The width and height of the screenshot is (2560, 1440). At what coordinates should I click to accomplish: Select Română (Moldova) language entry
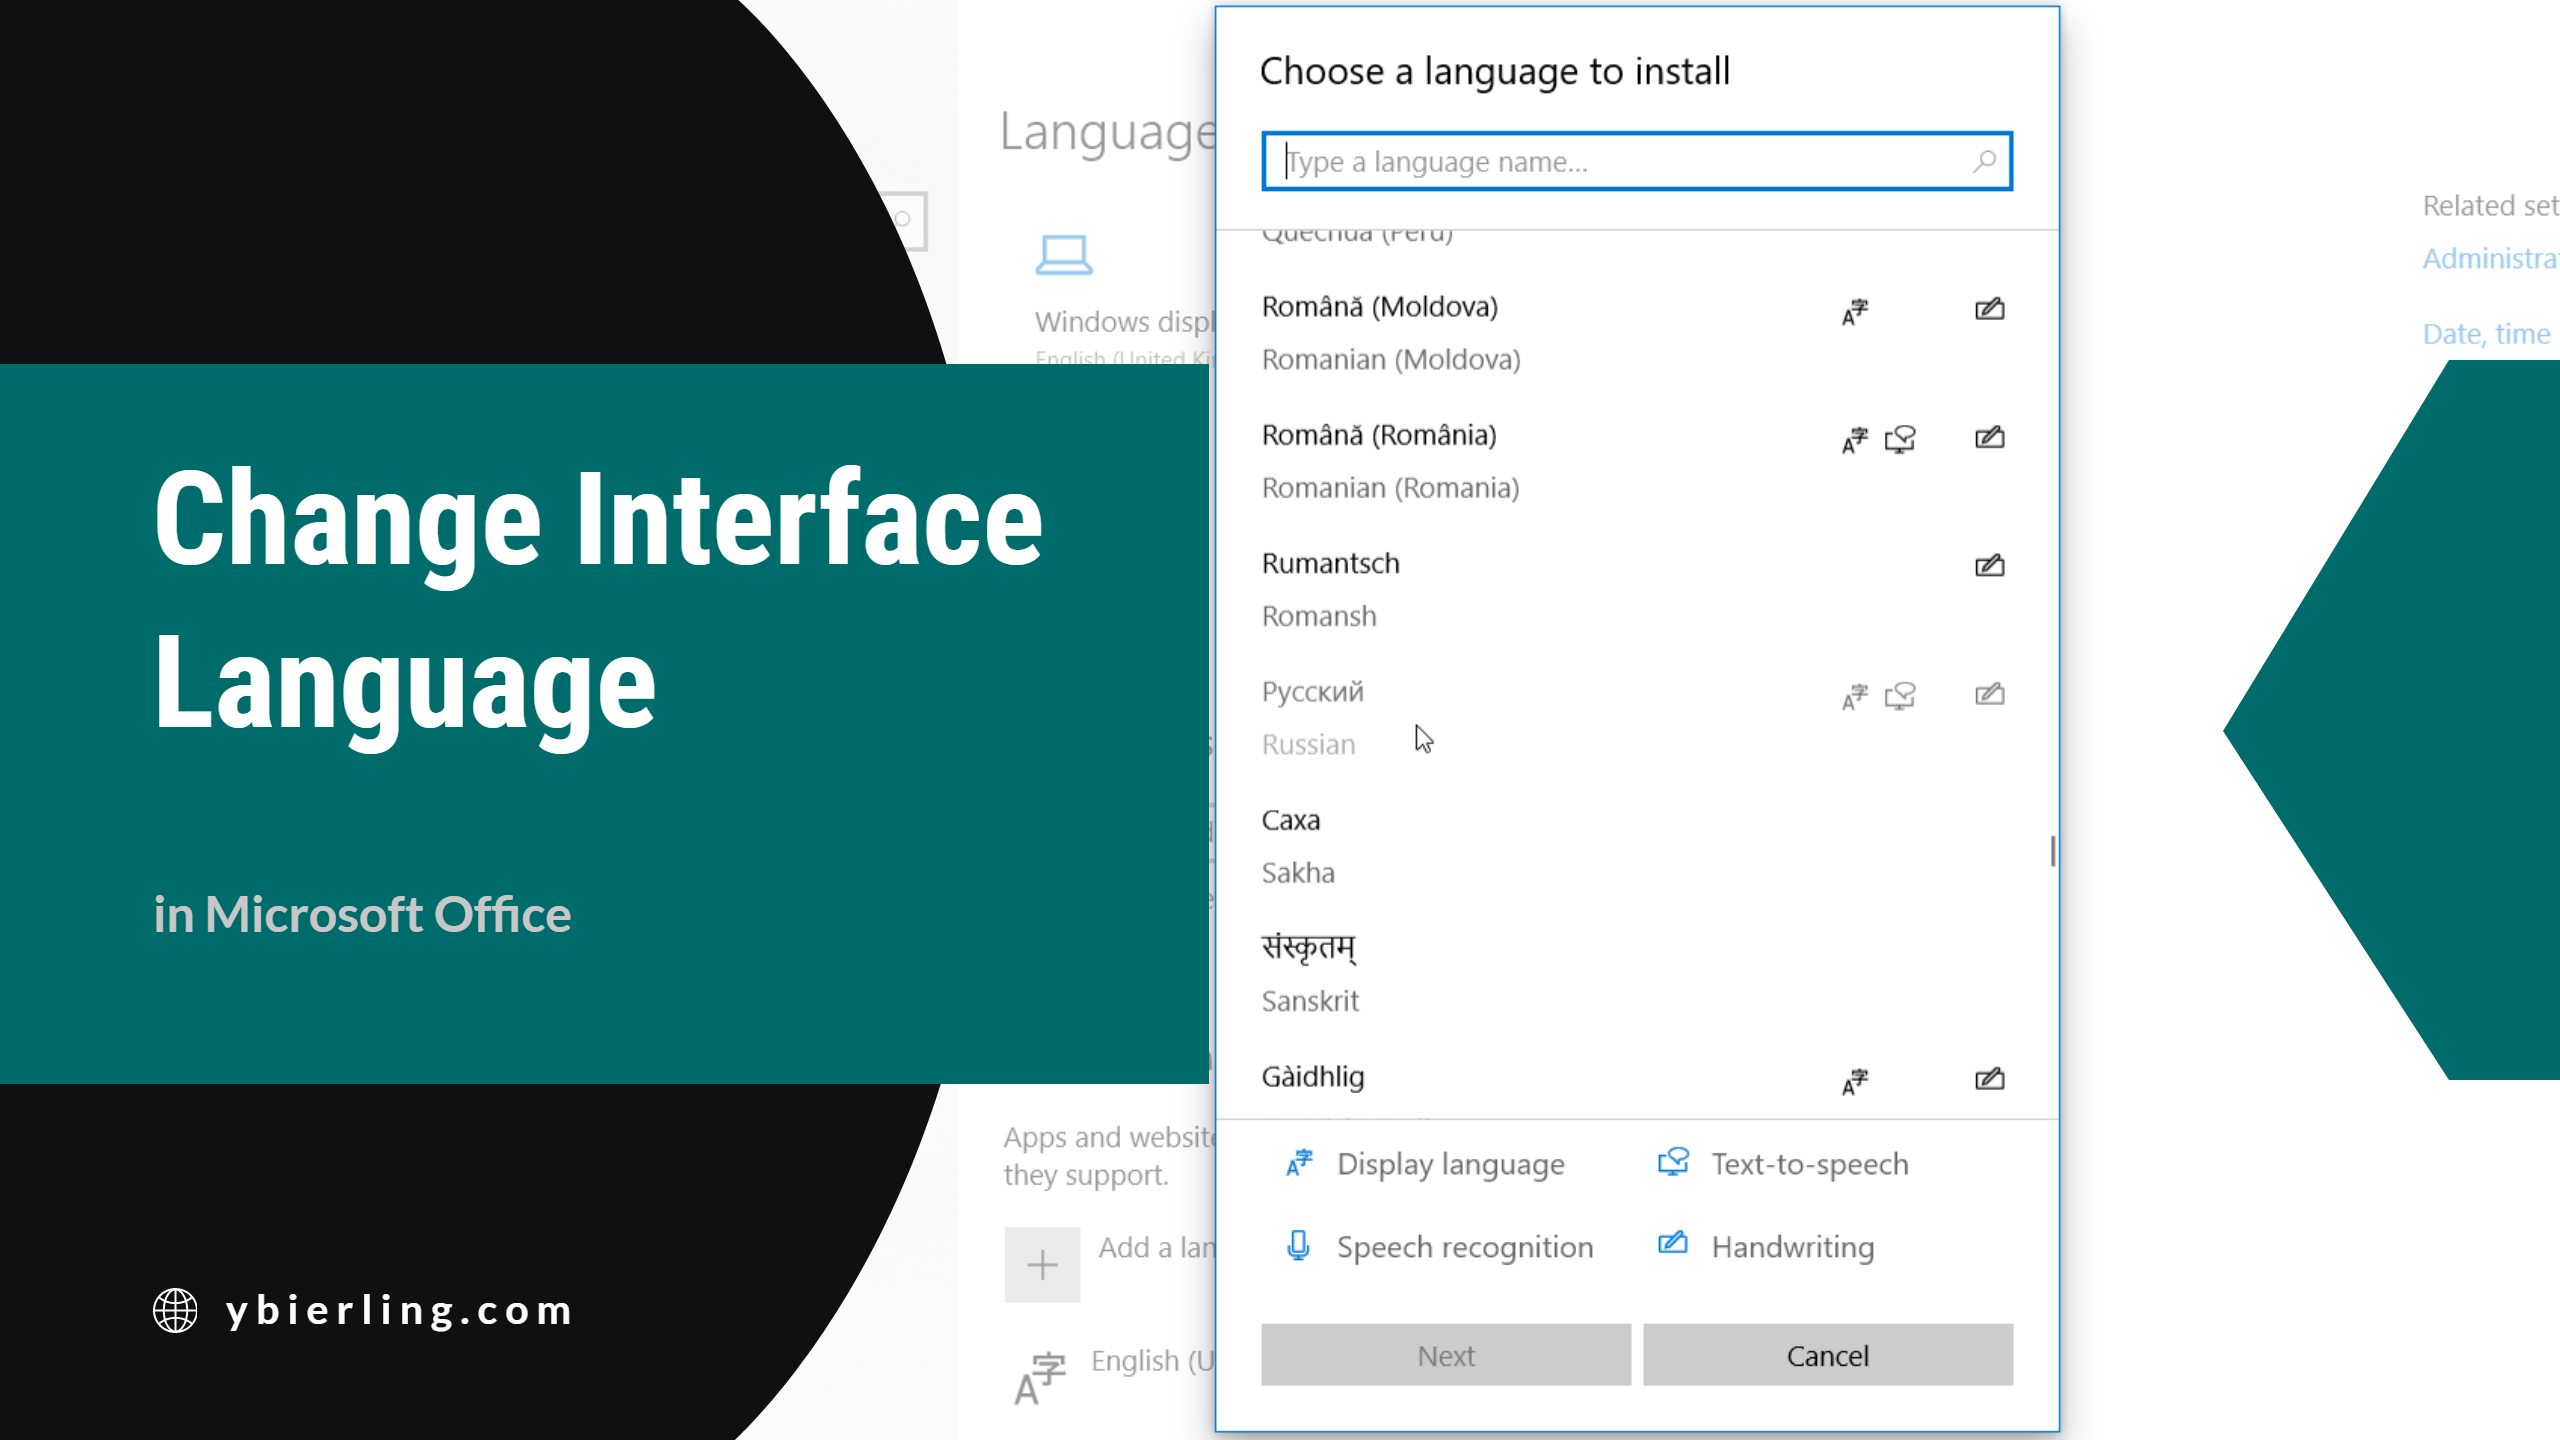(1637, 333)
